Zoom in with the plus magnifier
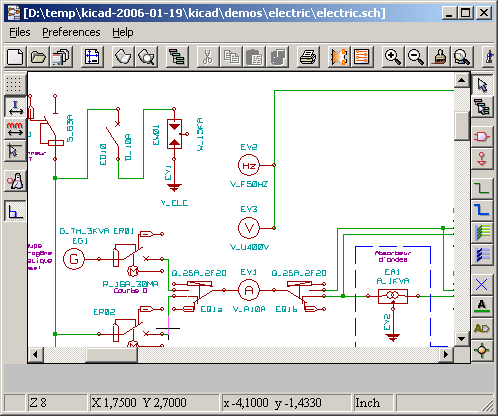Viewport: 498px width, 416px height. pyautogui.click(x=392, y=57)
